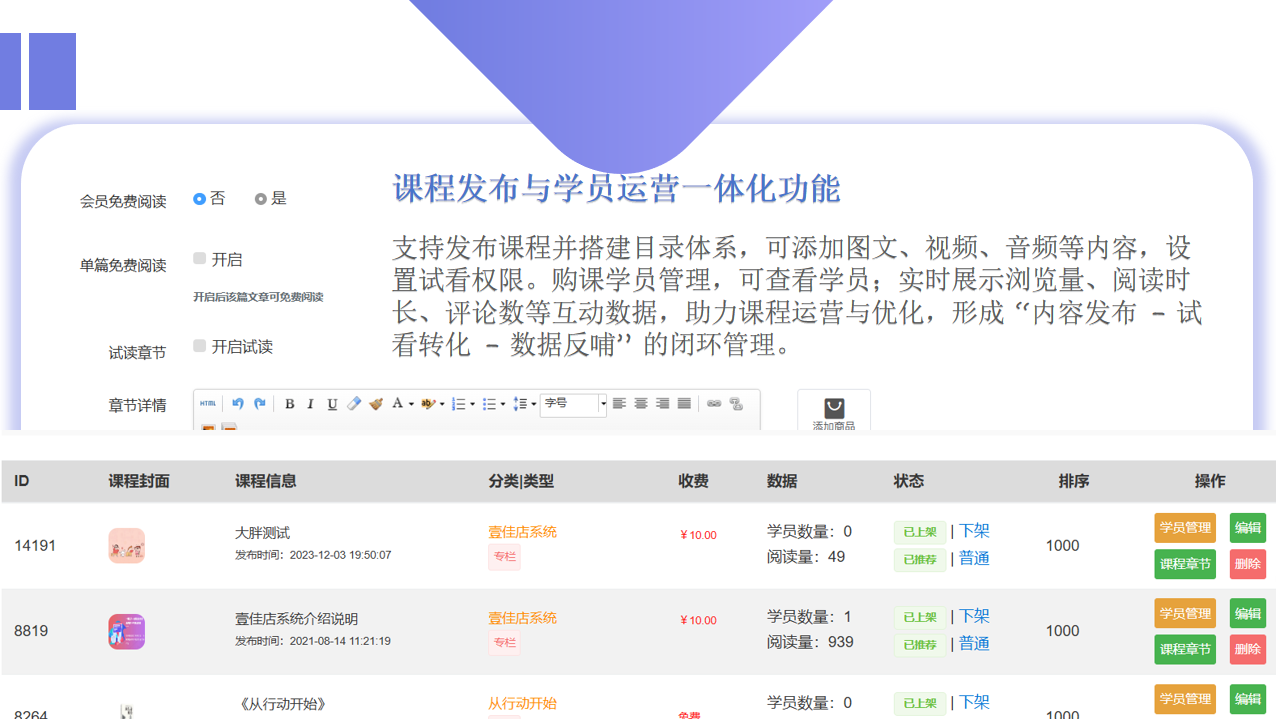Select 否 for 会员免费阅读
This screenshot has width=1276, height=719.
click(x=200, y=199)
